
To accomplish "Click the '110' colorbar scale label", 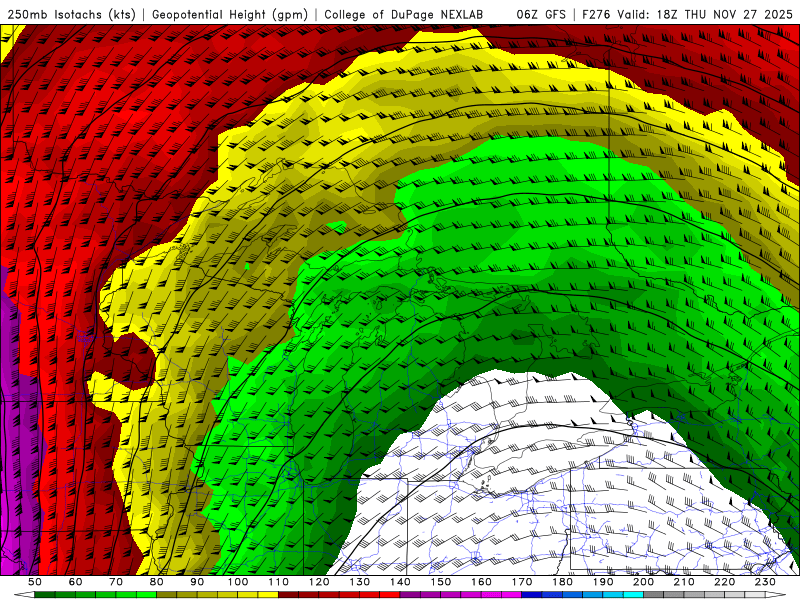I will tap(278, 582).
